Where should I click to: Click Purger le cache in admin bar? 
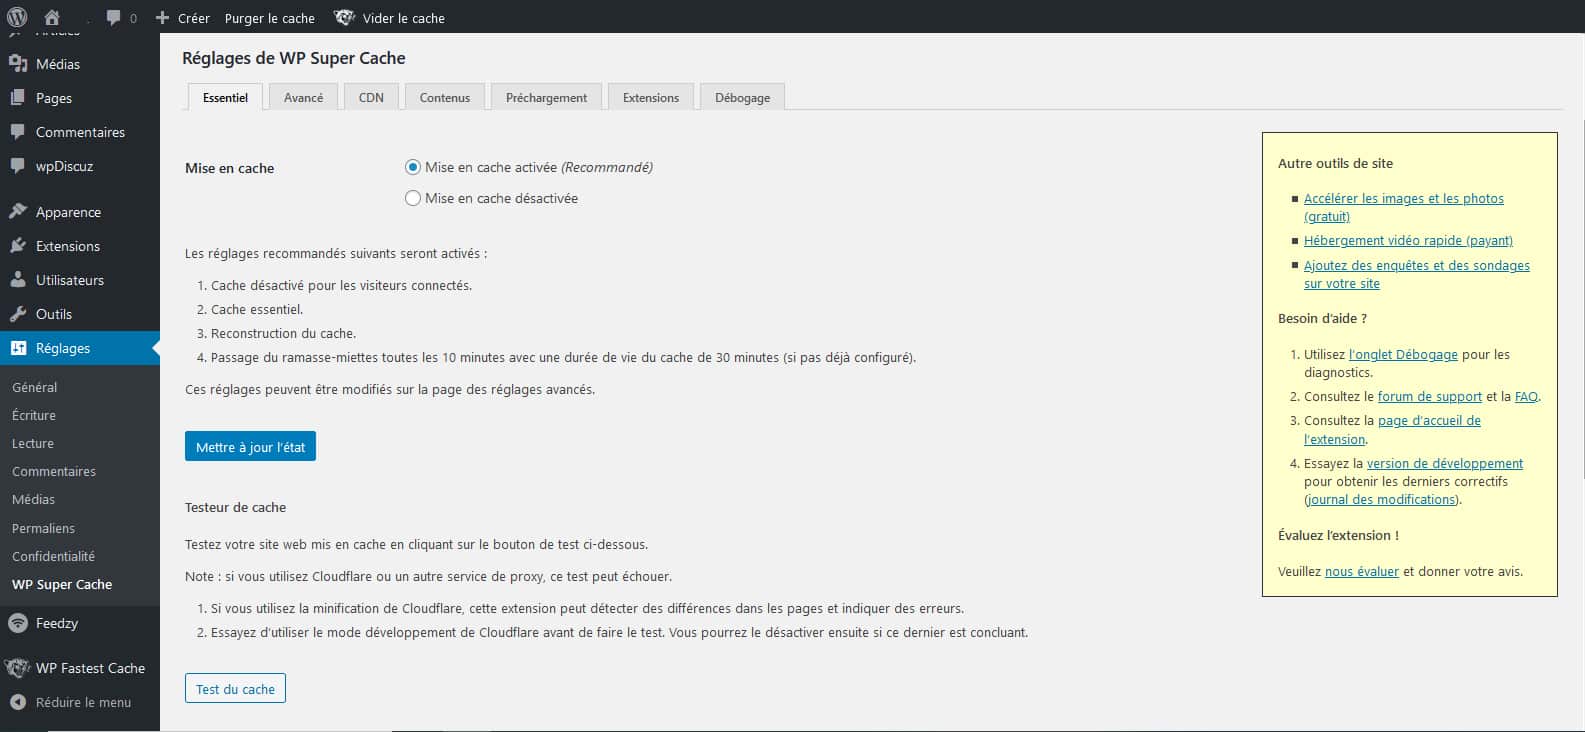click(270, 18)
